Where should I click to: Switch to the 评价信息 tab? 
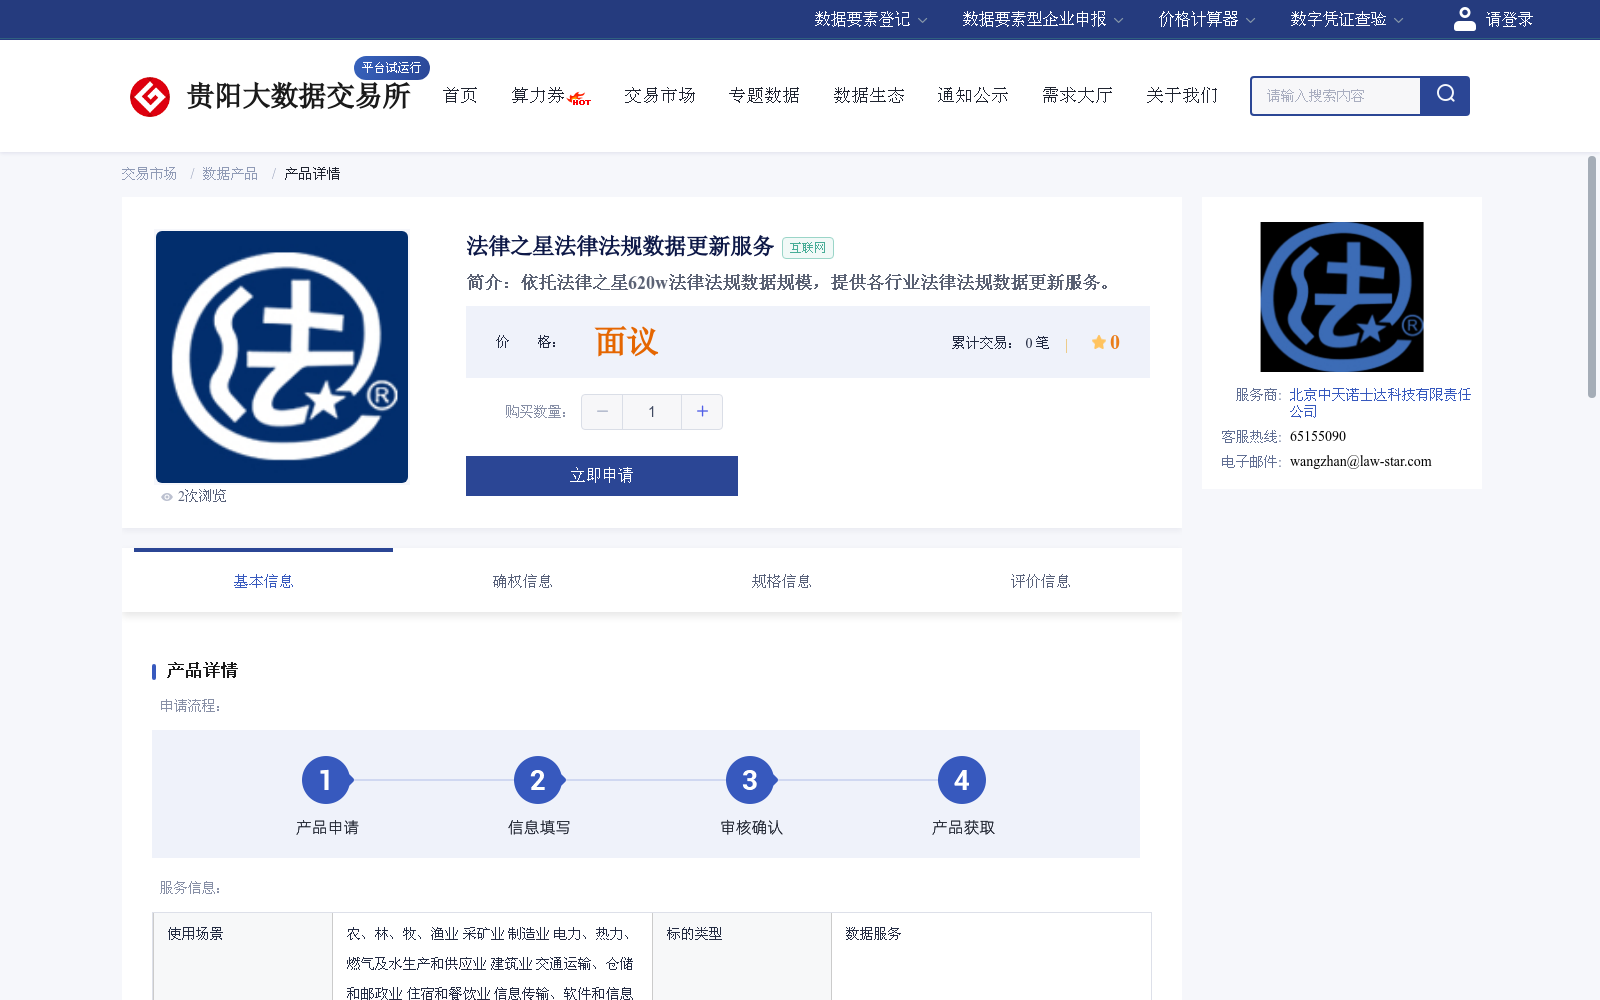click(1040, 581)
